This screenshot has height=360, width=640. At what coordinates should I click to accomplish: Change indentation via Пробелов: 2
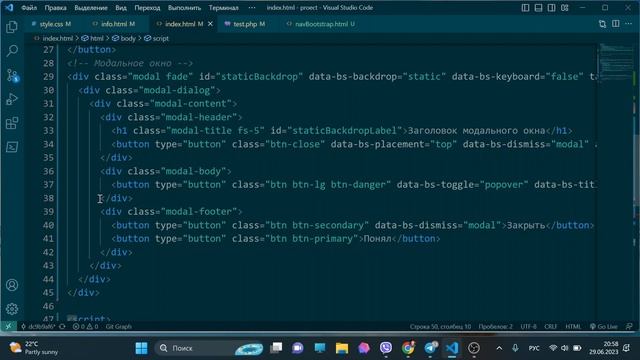point(496,327)
